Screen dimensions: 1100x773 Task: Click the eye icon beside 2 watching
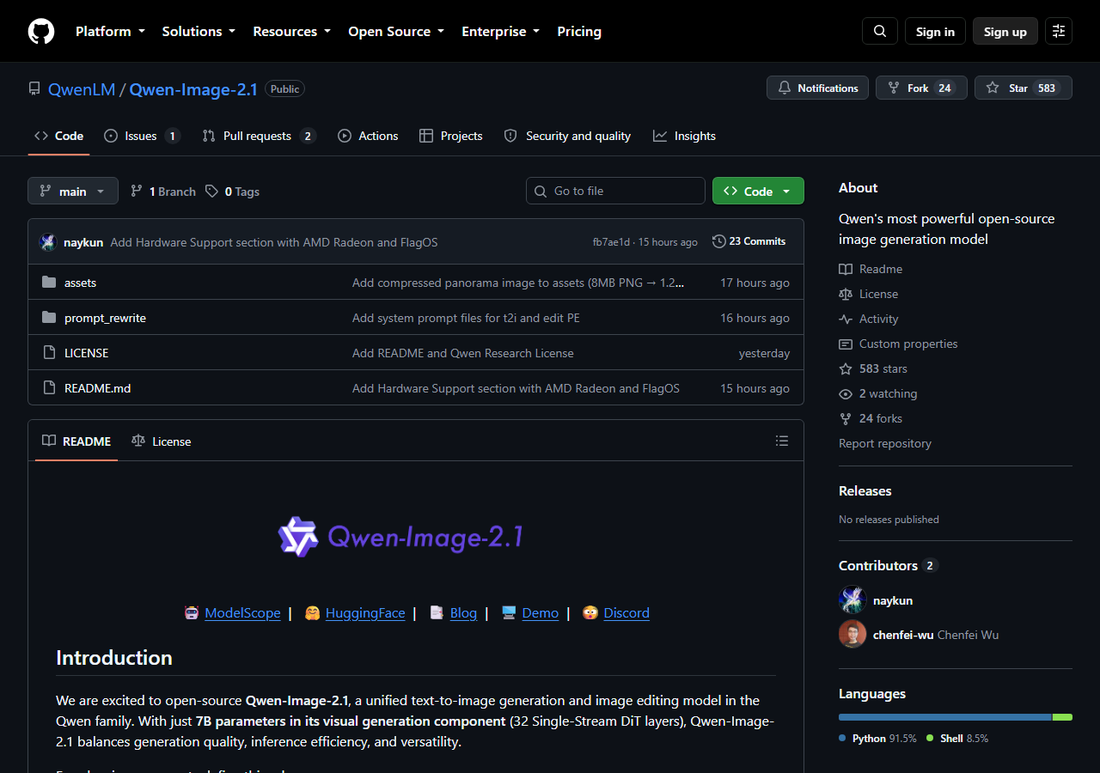(845, 394)
